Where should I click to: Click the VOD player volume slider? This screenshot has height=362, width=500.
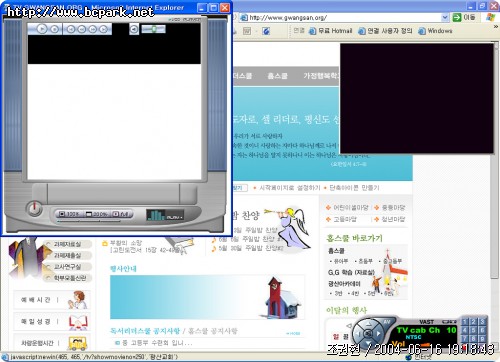click(153, 29)
